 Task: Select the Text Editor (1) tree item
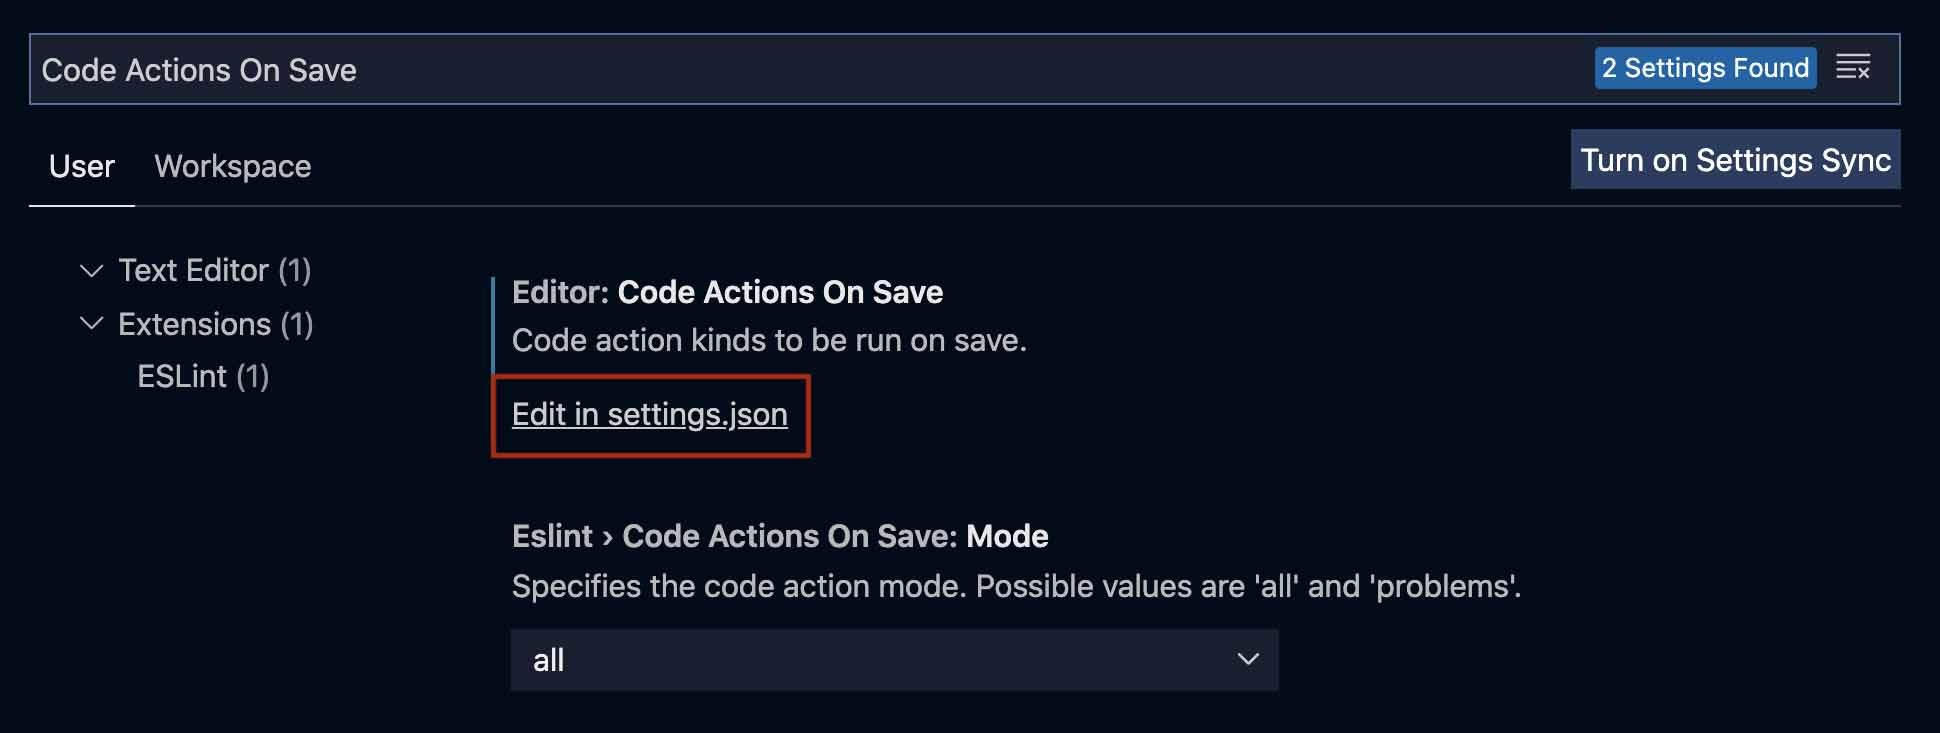coord(214,271)
